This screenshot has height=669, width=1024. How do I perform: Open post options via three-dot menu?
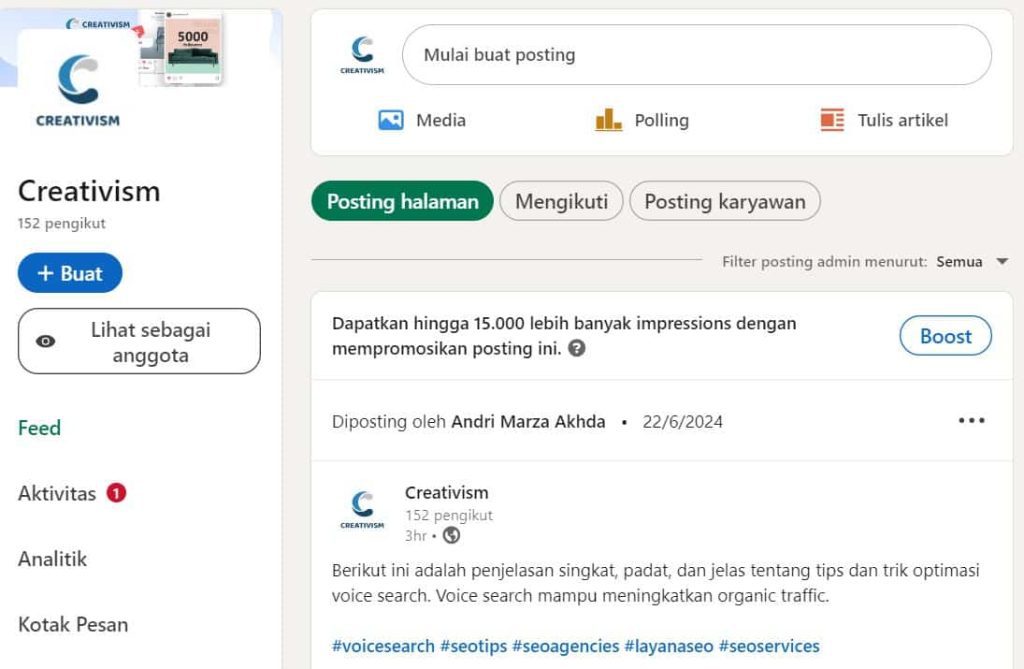tap(970, 420)
